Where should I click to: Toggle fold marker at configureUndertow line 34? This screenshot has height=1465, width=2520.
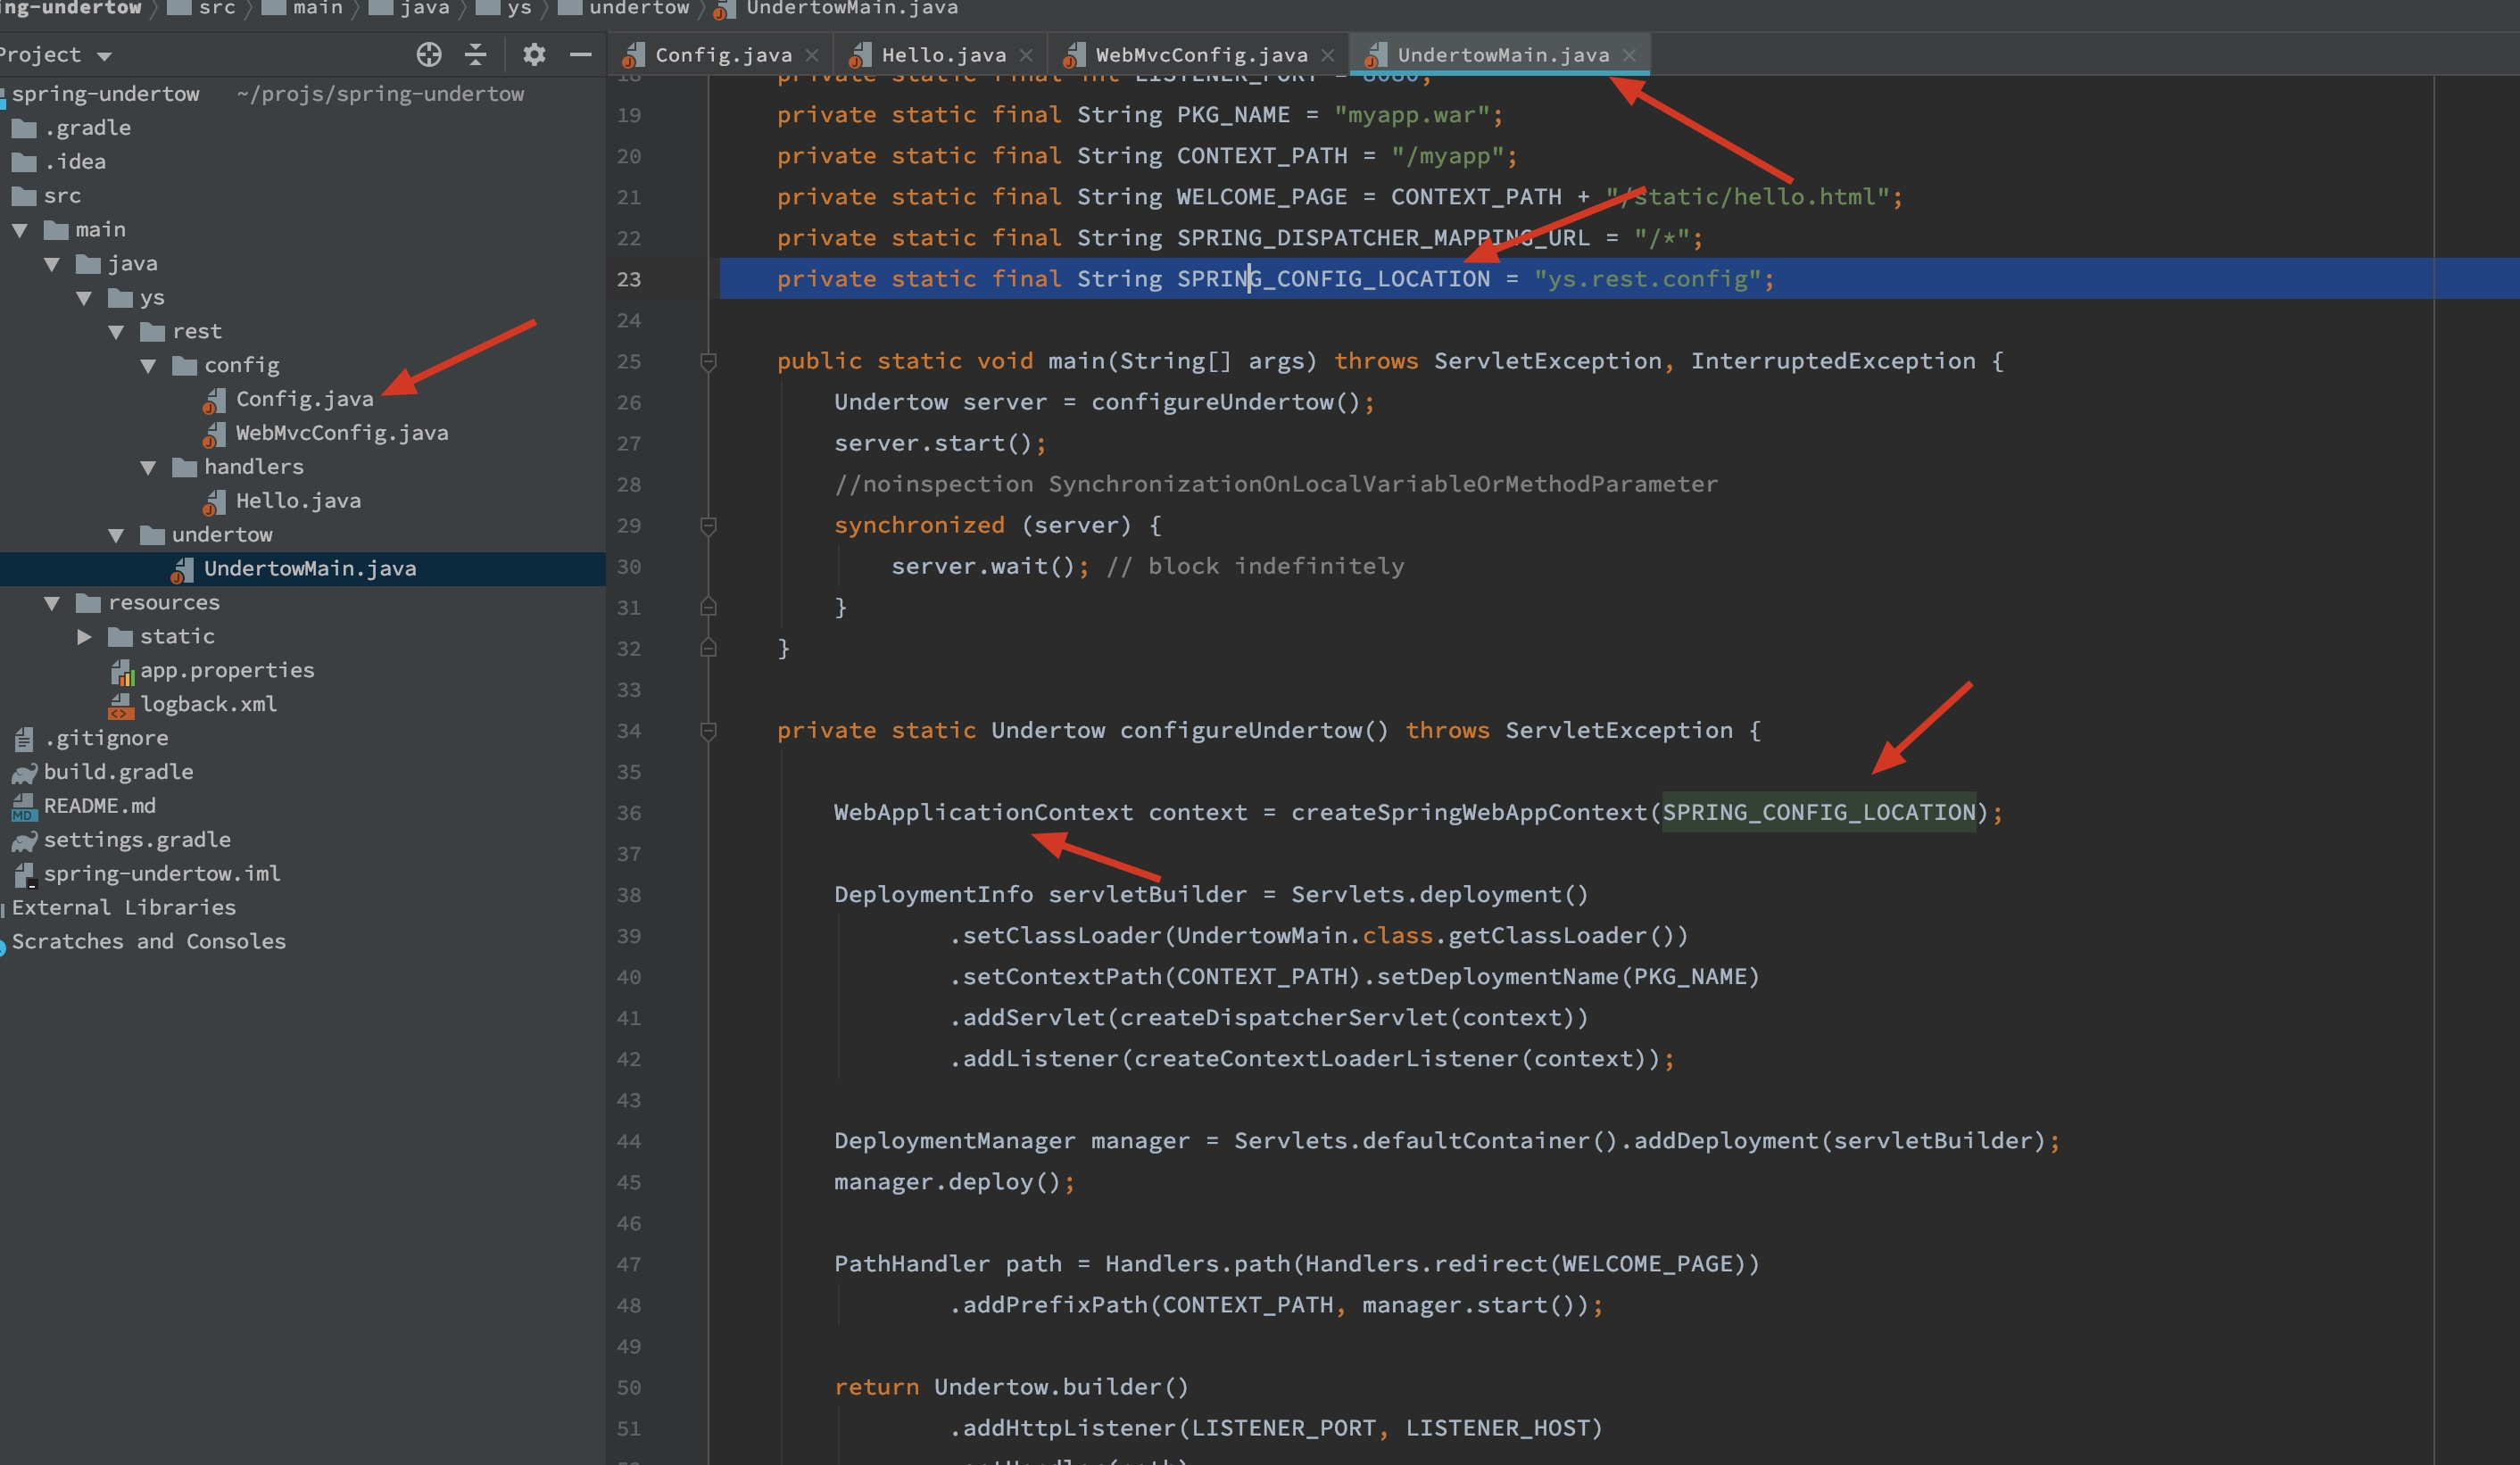[708, 731]
